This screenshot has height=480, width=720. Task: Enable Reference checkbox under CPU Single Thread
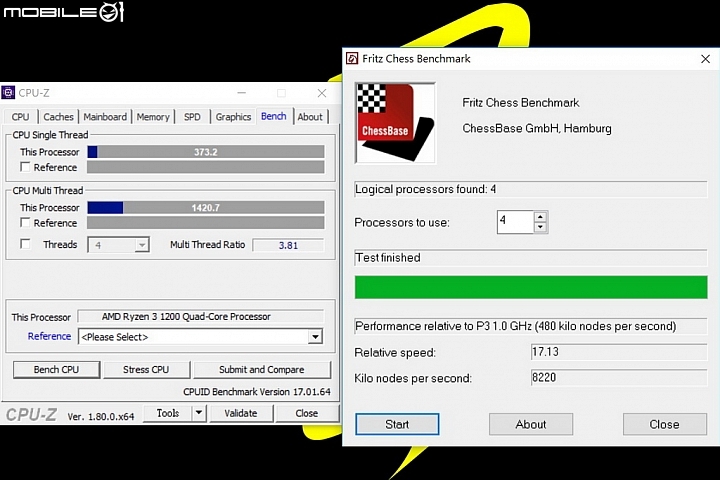25,167
